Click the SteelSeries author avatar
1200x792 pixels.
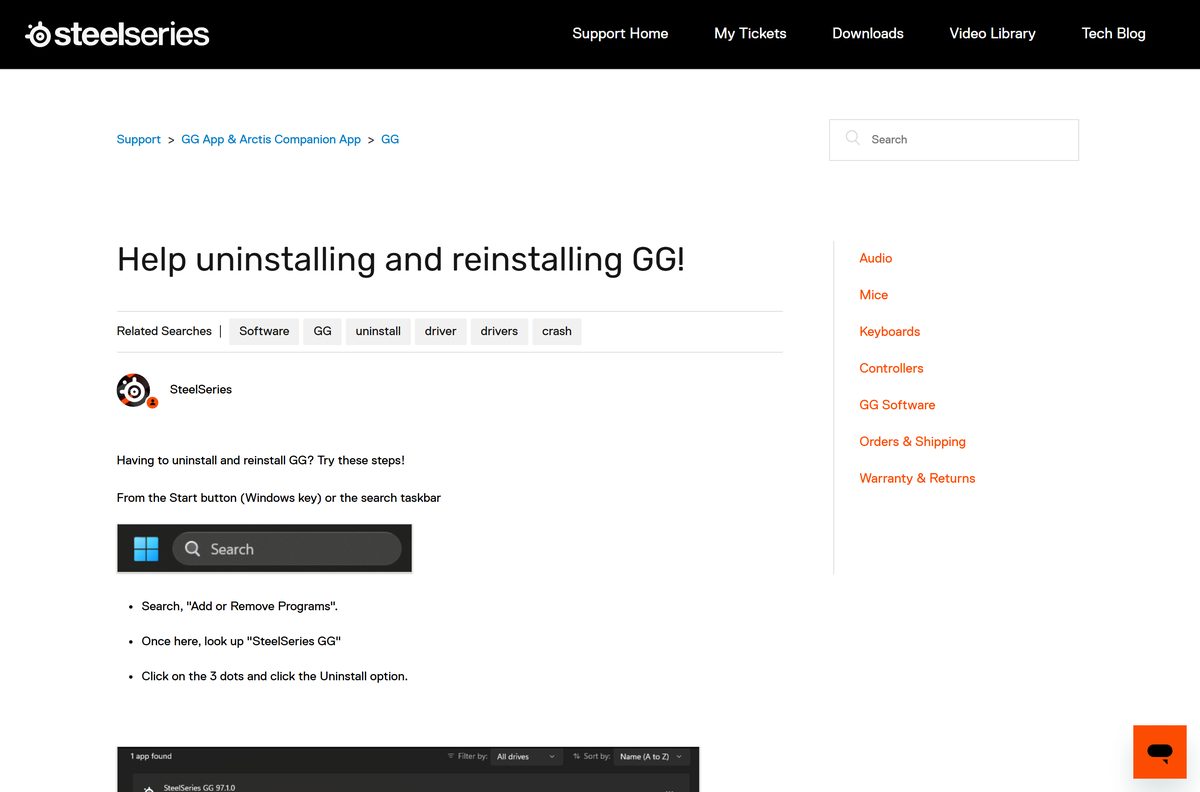pos(135,390)
